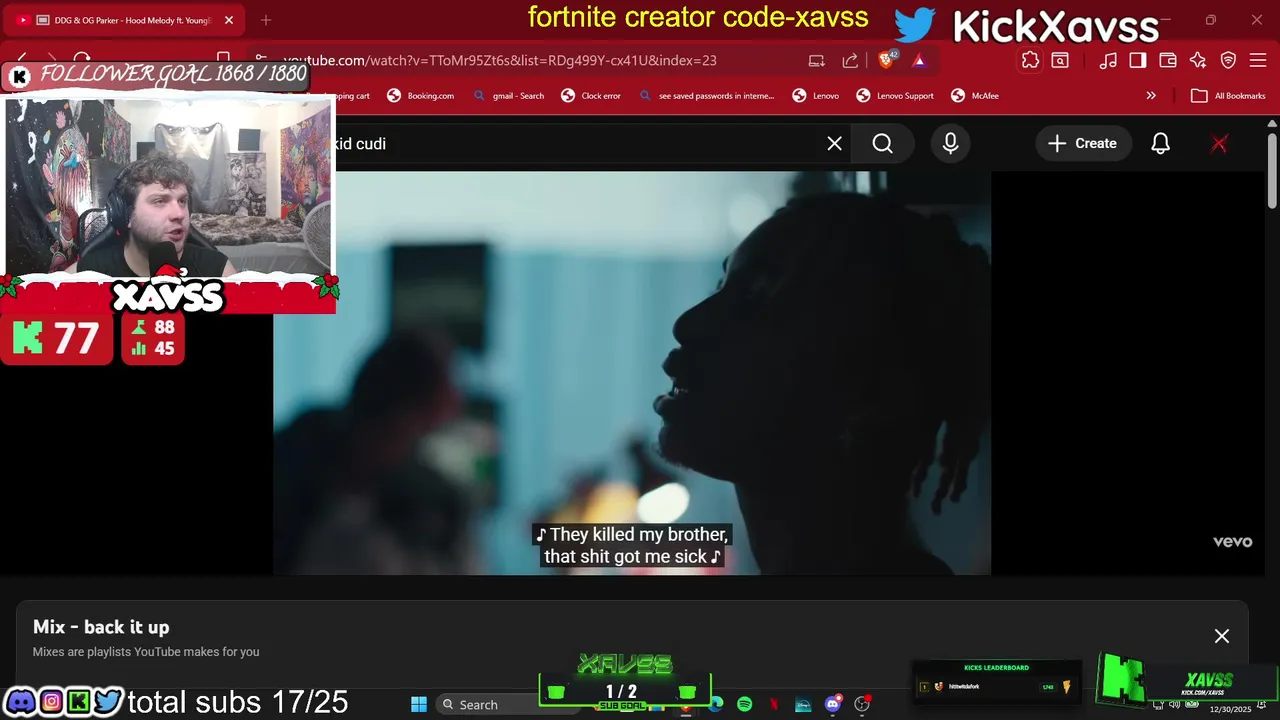Open the gmail - Search bookmark
The width and height of the screenshot is (1280, 720).
coord(509,96)
